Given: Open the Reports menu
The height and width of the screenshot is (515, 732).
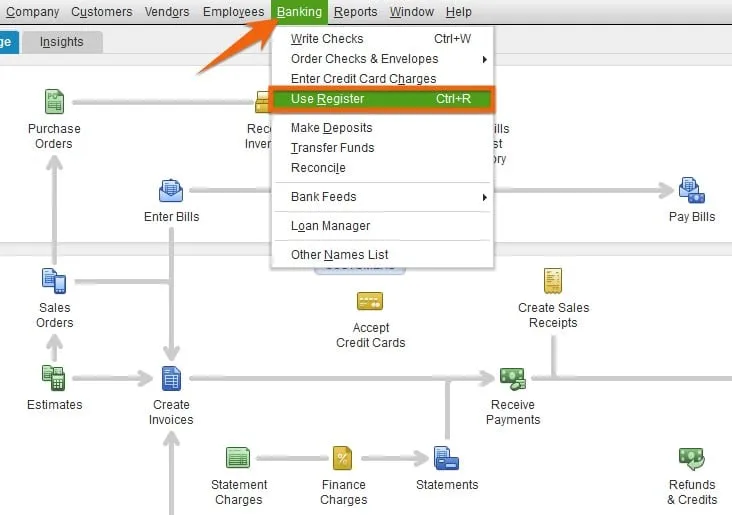Looking at the screenshot, I should (356, 12).
